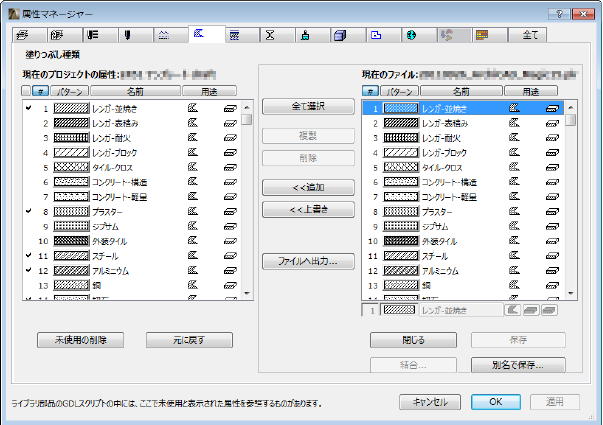Switch to the Pen Sets tab

coord(100,35)
